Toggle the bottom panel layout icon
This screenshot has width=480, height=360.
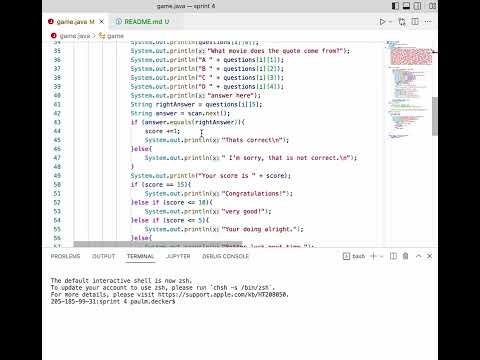point(406,6)
